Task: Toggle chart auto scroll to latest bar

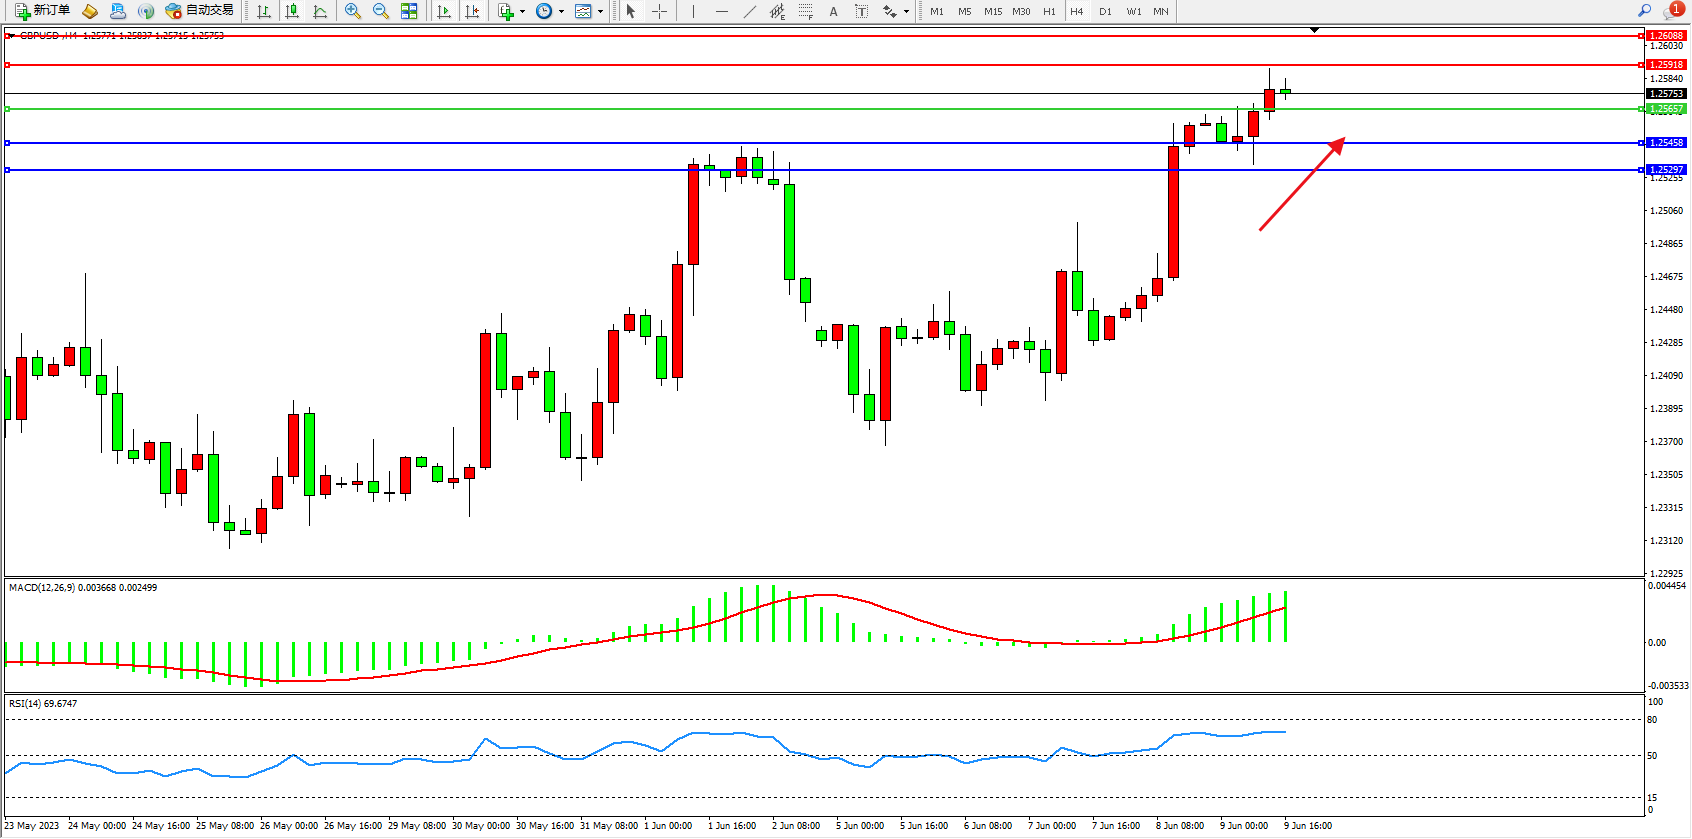Action: pos(444,11)
